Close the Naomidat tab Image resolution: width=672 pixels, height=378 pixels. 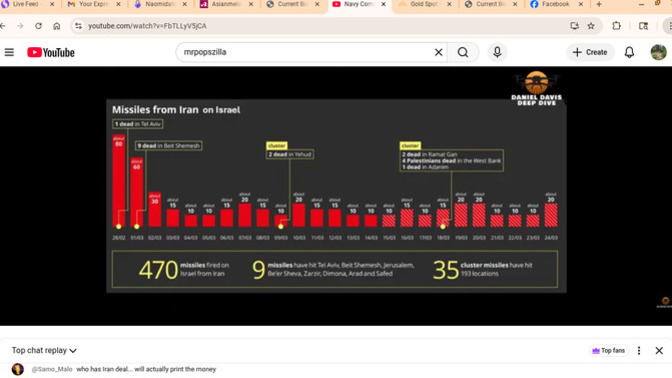point(184,4)
